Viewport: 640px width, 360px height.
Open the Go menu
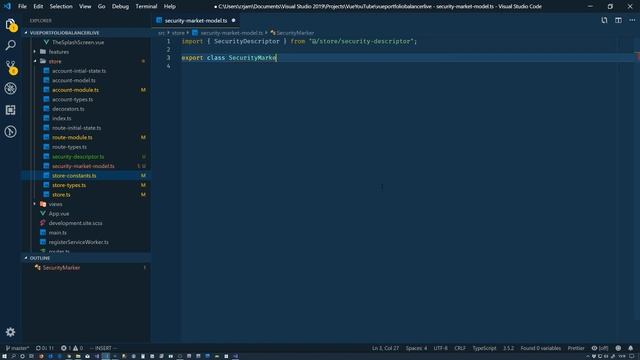click(x=101, y=7)
